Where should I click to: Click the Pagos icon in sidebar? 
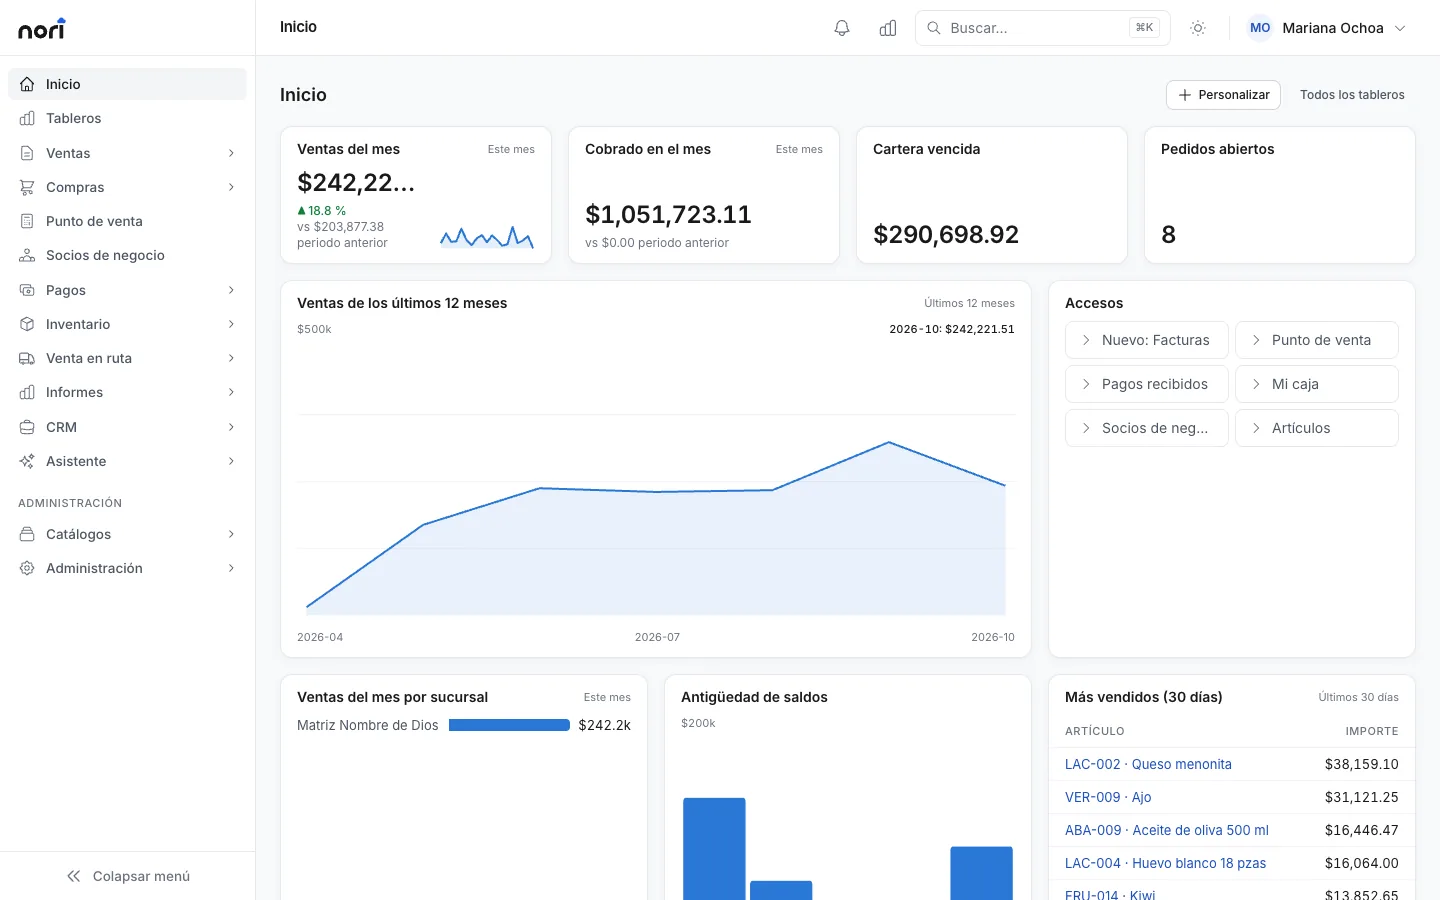tap(27, 290)
